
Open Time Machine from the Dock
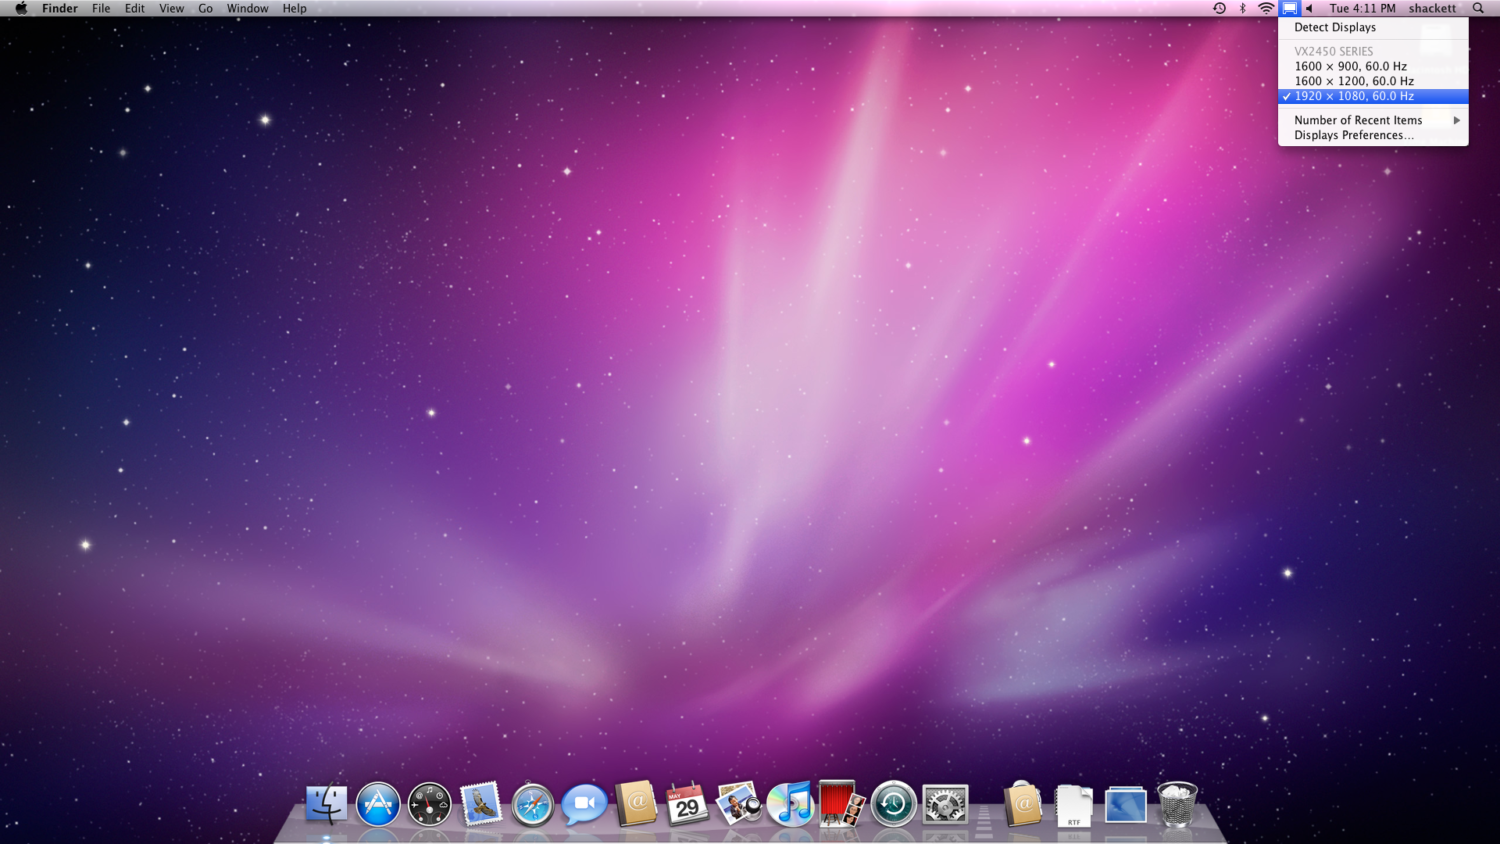[892, 803]
